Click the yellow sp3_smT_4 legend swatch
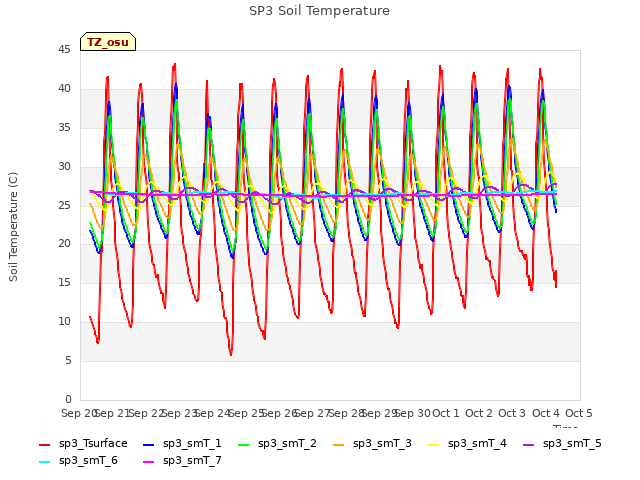Screen dimensions: 640x480 433,445
